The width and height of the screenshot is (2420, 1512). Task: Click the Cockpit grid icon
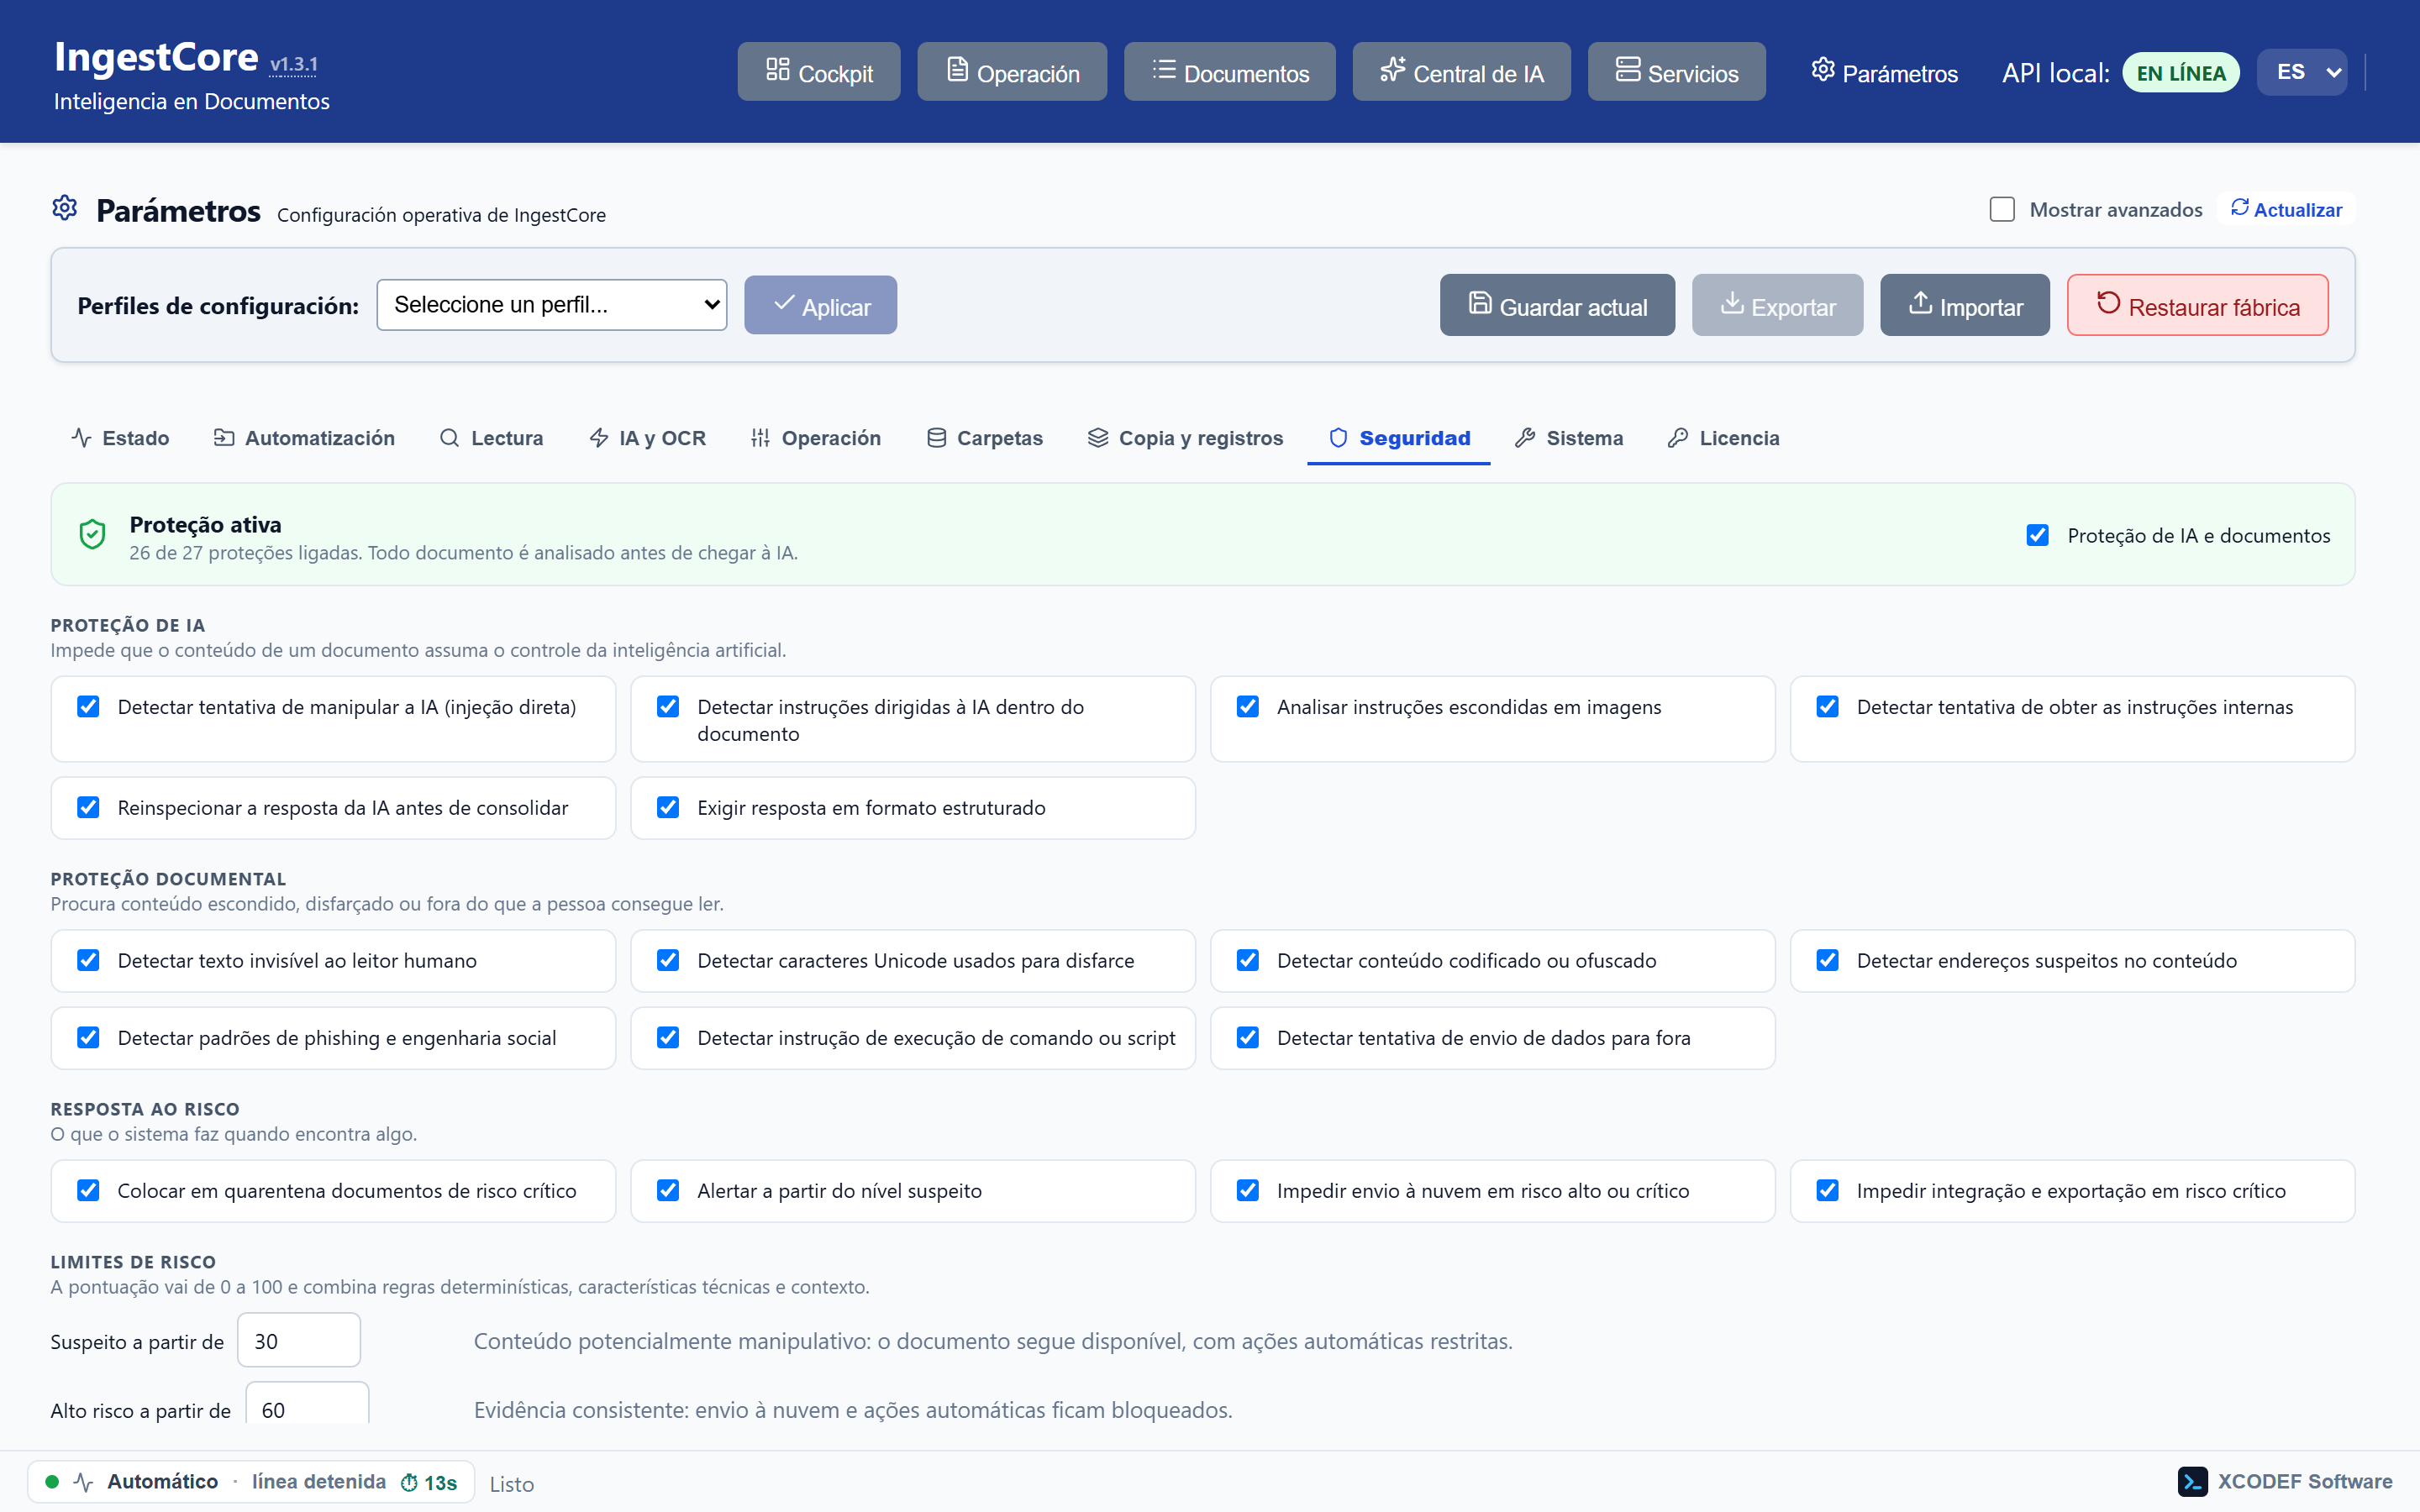[777, 70]
